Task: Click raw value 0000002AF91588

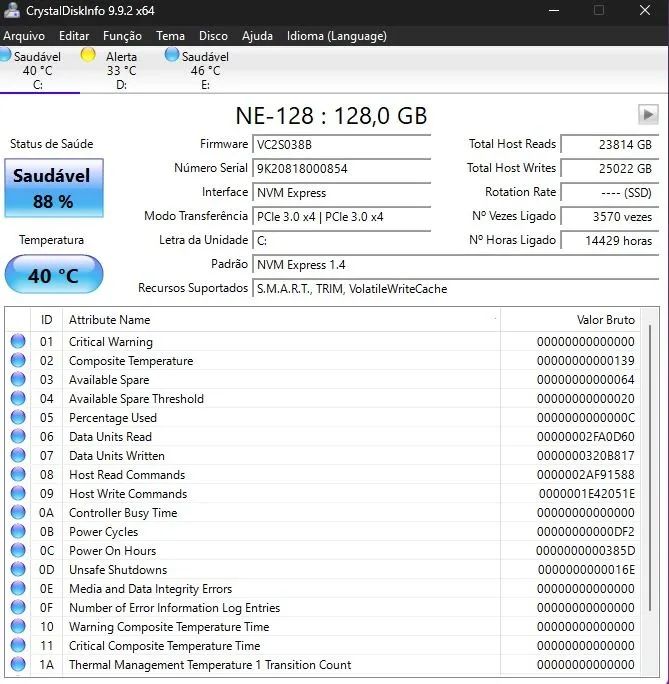Action: (x=585, y=475)
